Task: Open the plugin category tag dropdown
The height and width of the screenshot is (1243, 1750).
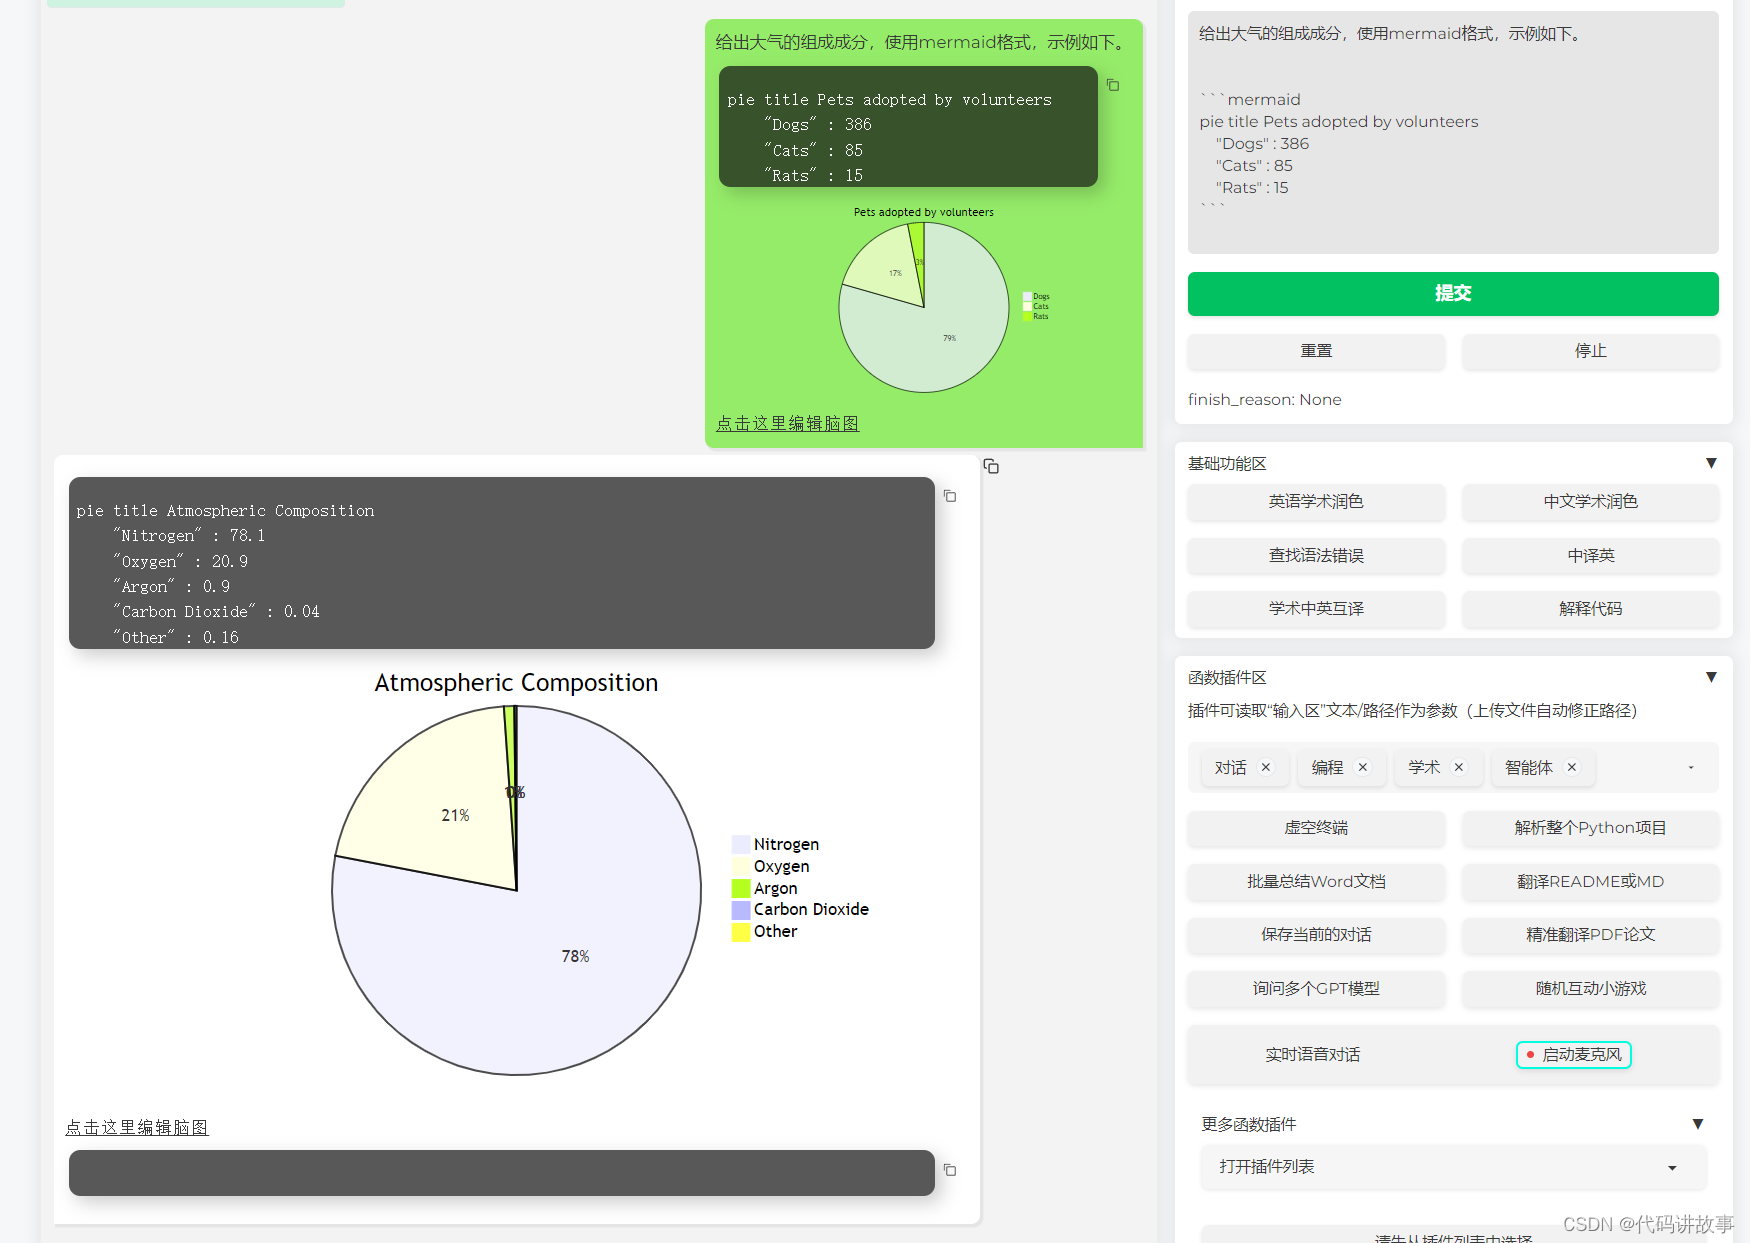Action: [1691, 768]
